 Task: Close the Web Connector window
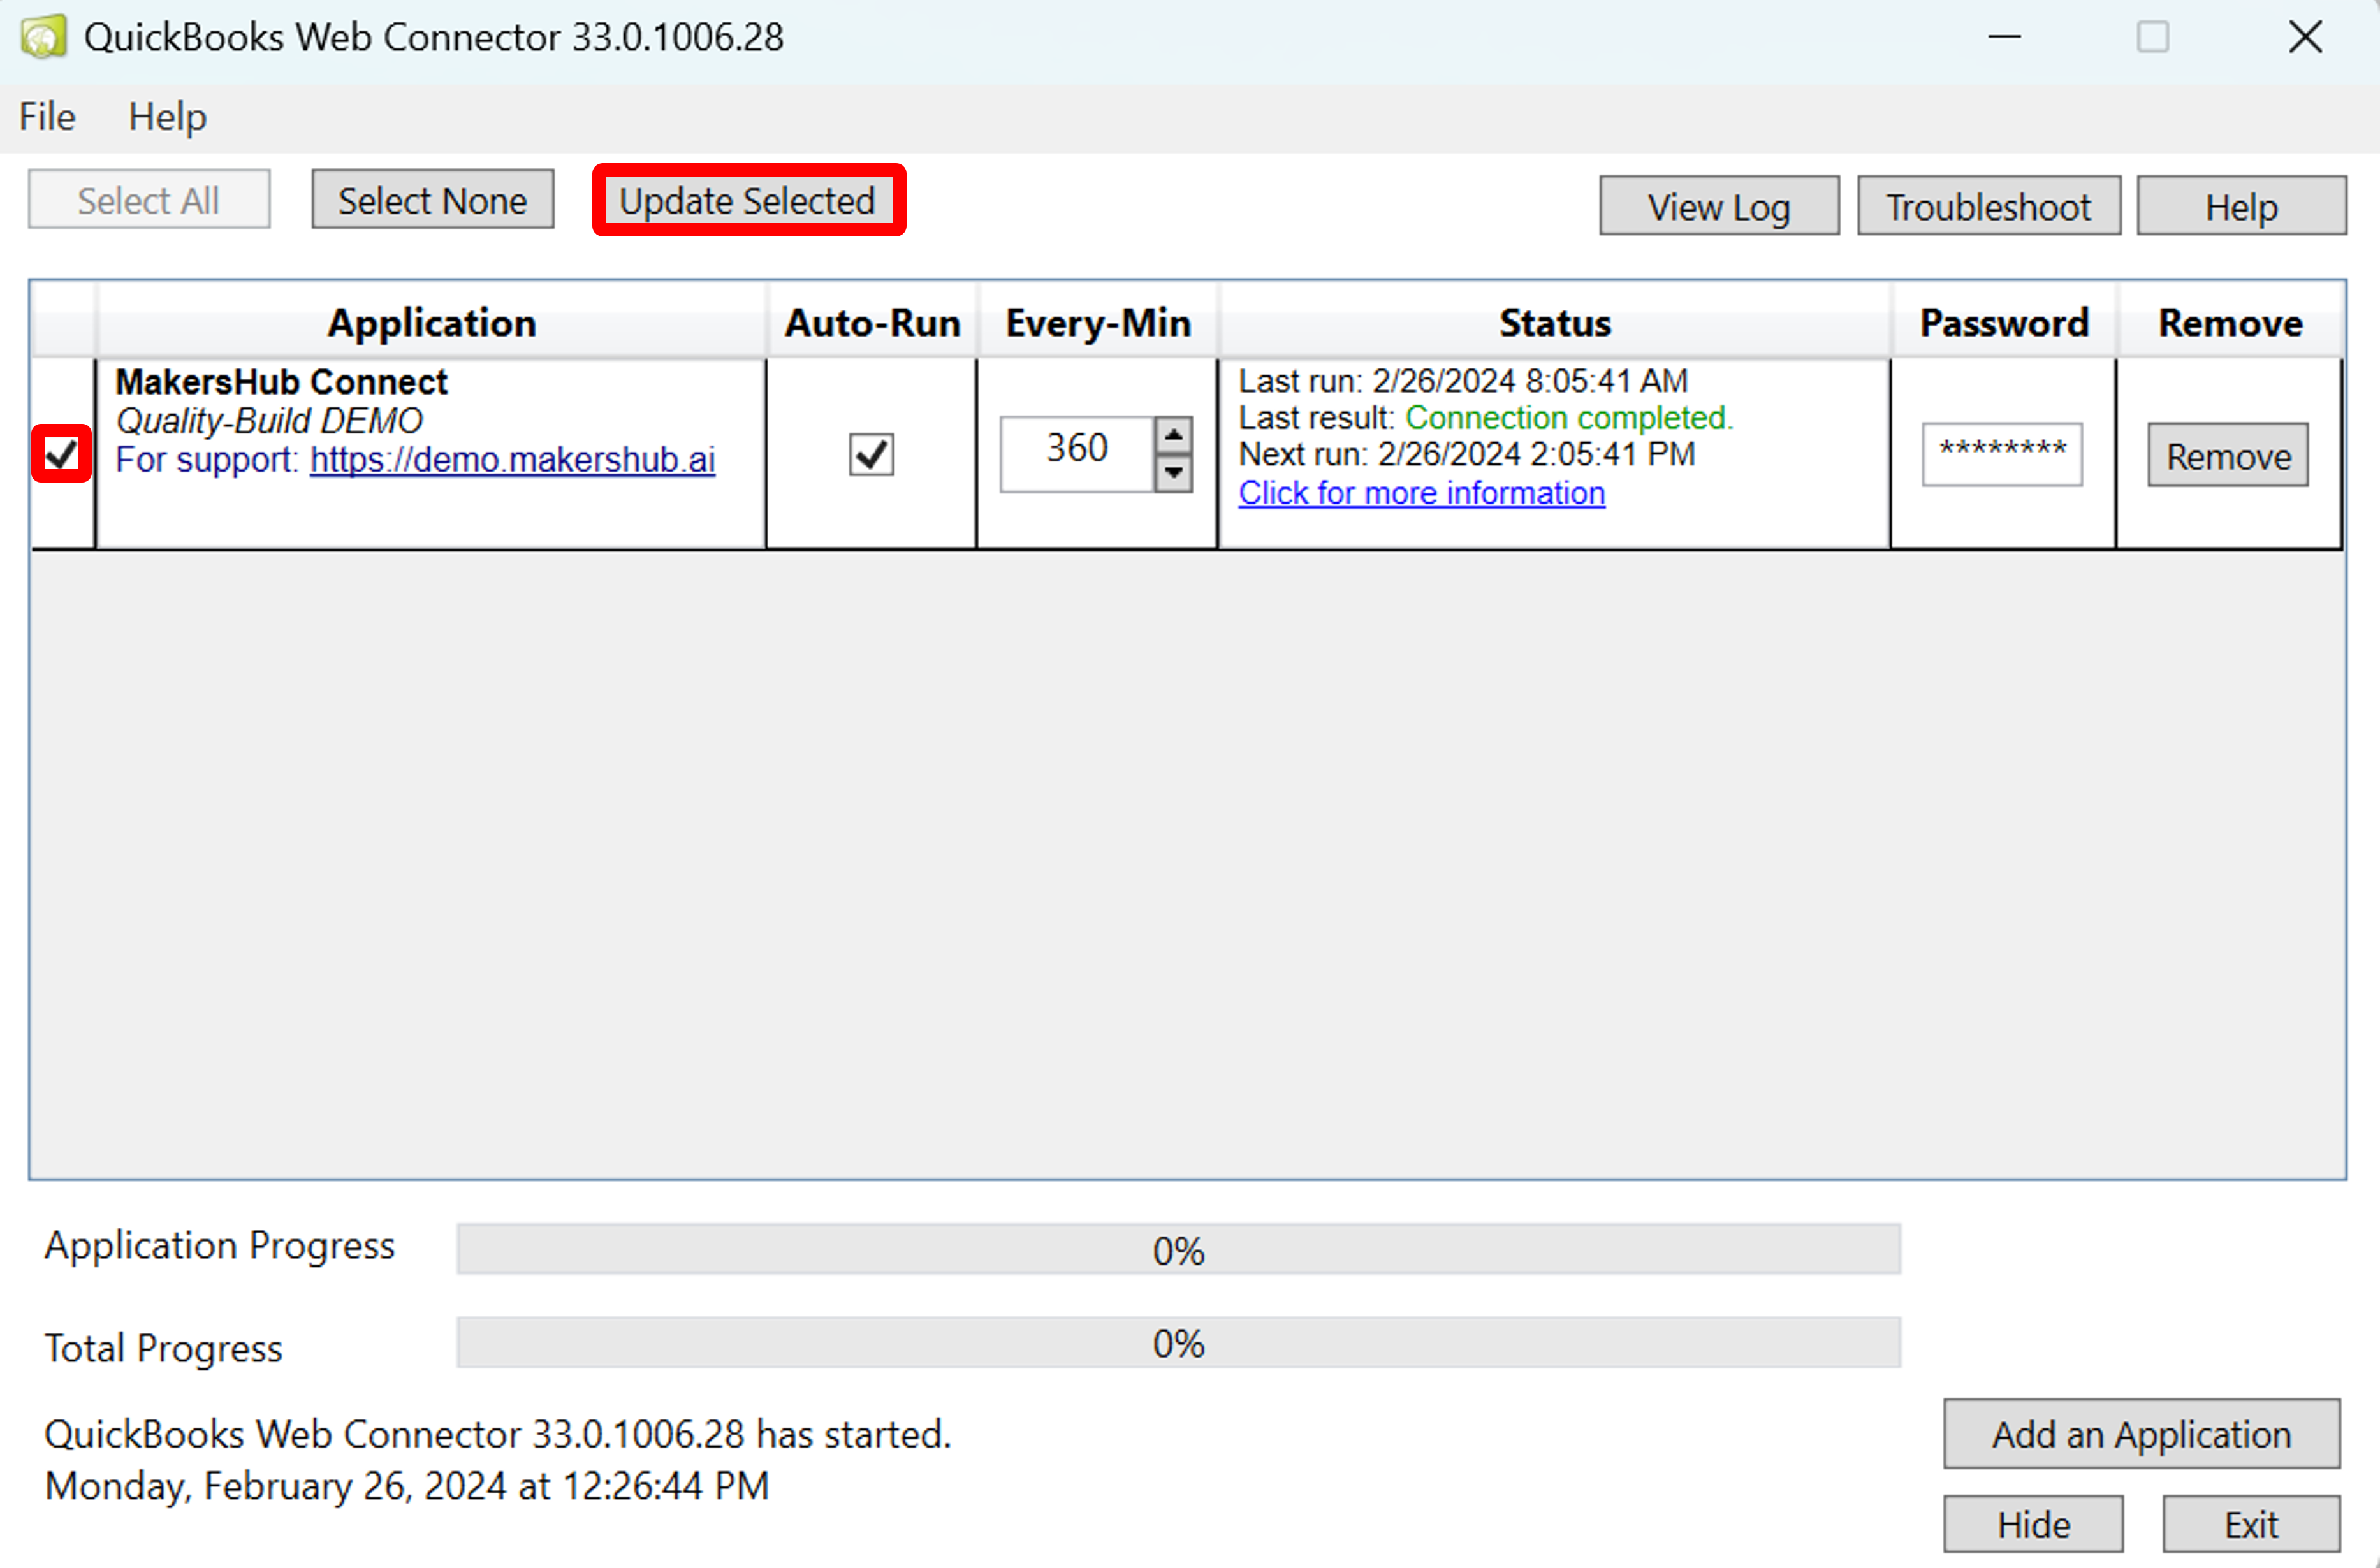click(2305, 37)
